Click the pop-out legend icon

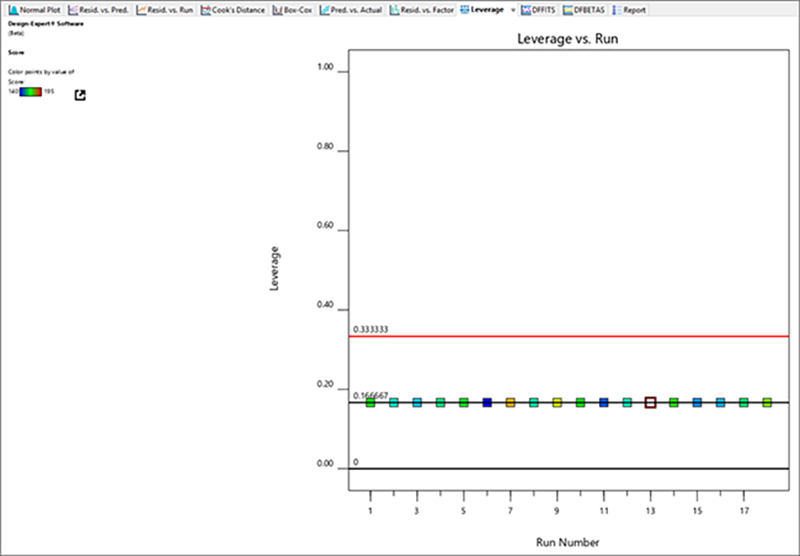(80, 95)
